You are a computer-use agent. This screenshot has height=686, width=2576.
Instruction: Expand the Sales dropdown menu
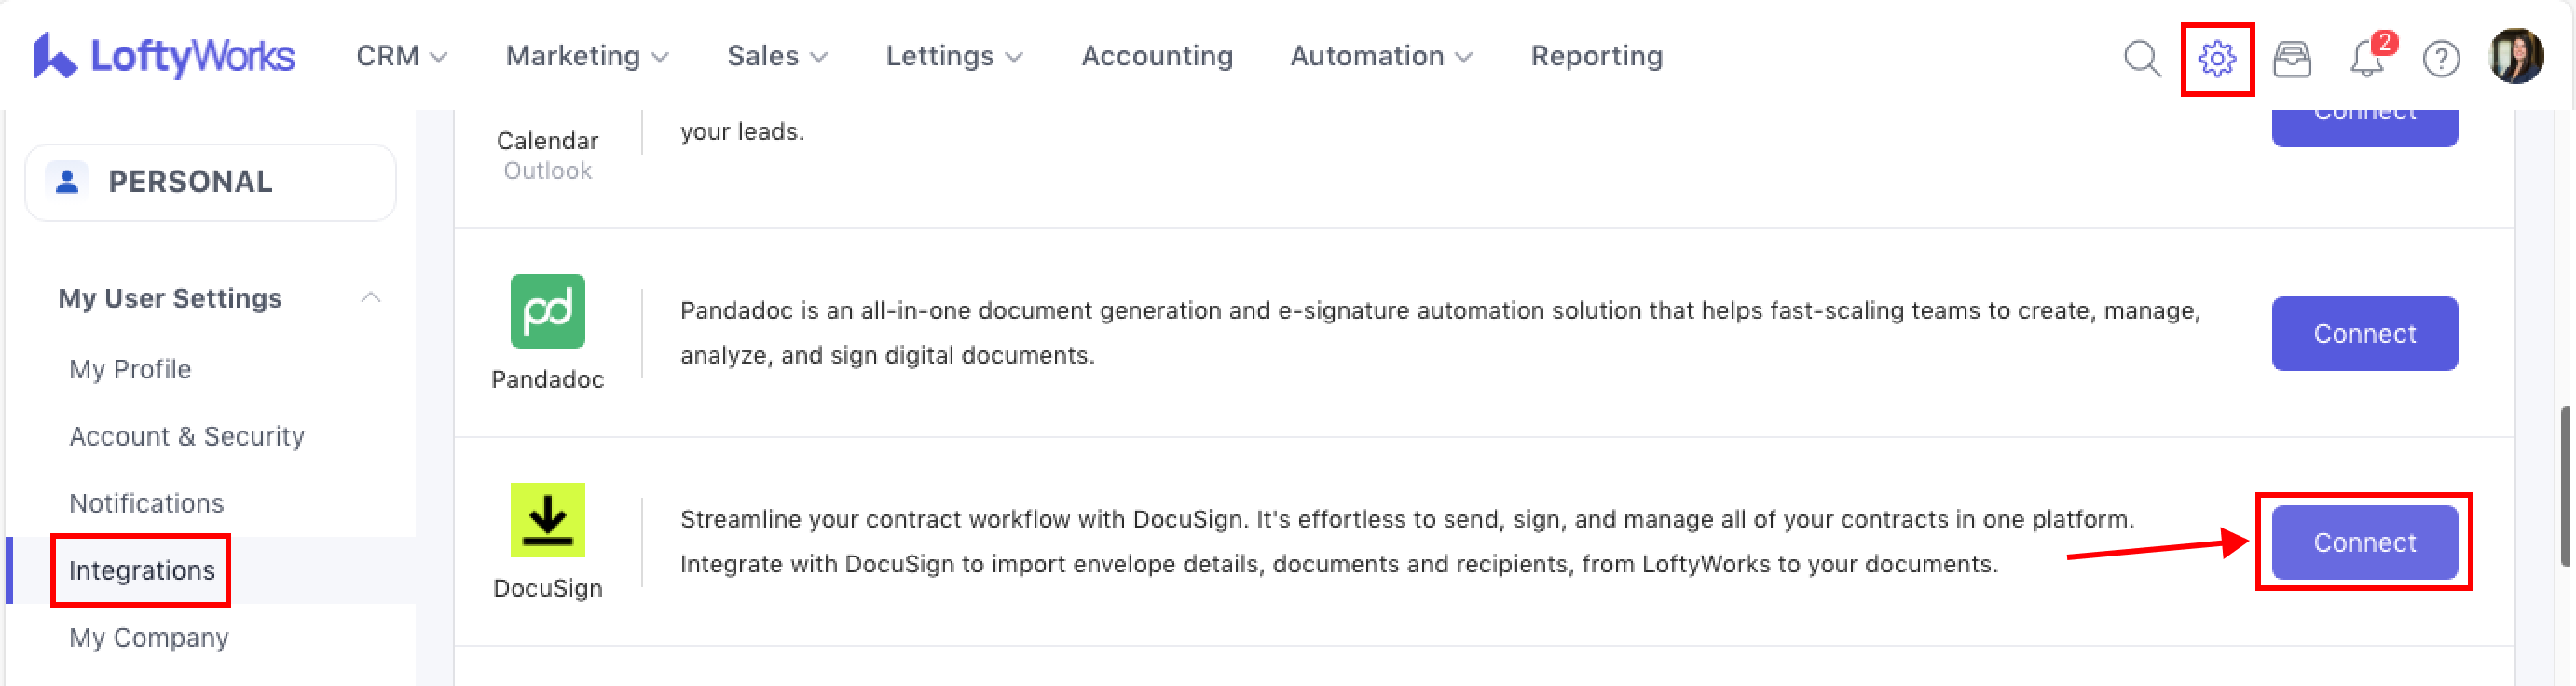[777, 56]
